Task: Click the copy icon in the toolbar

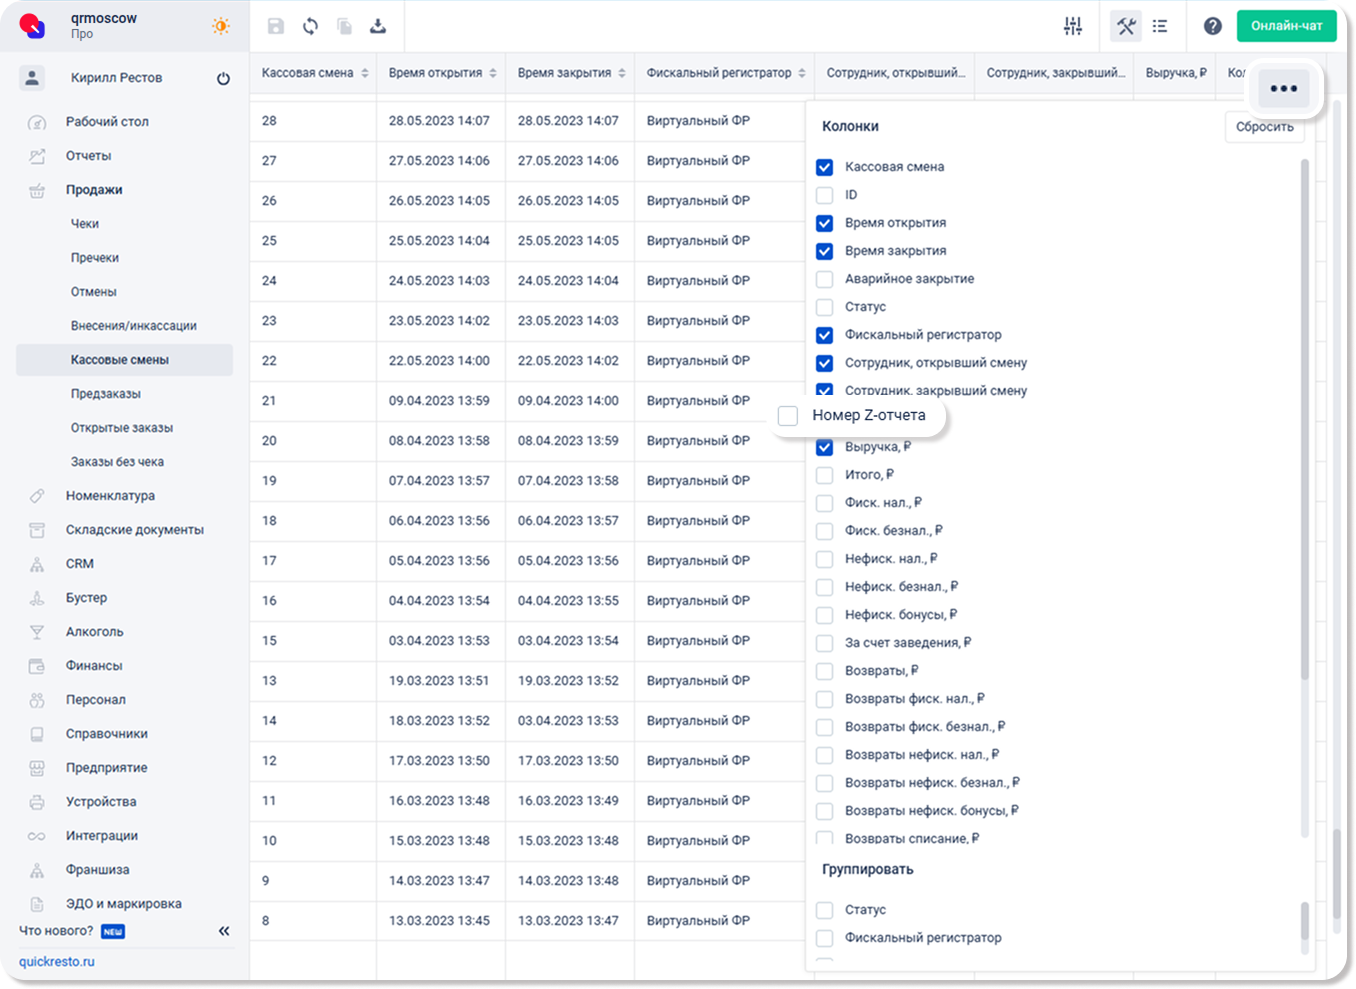Action: pos(344,26)
